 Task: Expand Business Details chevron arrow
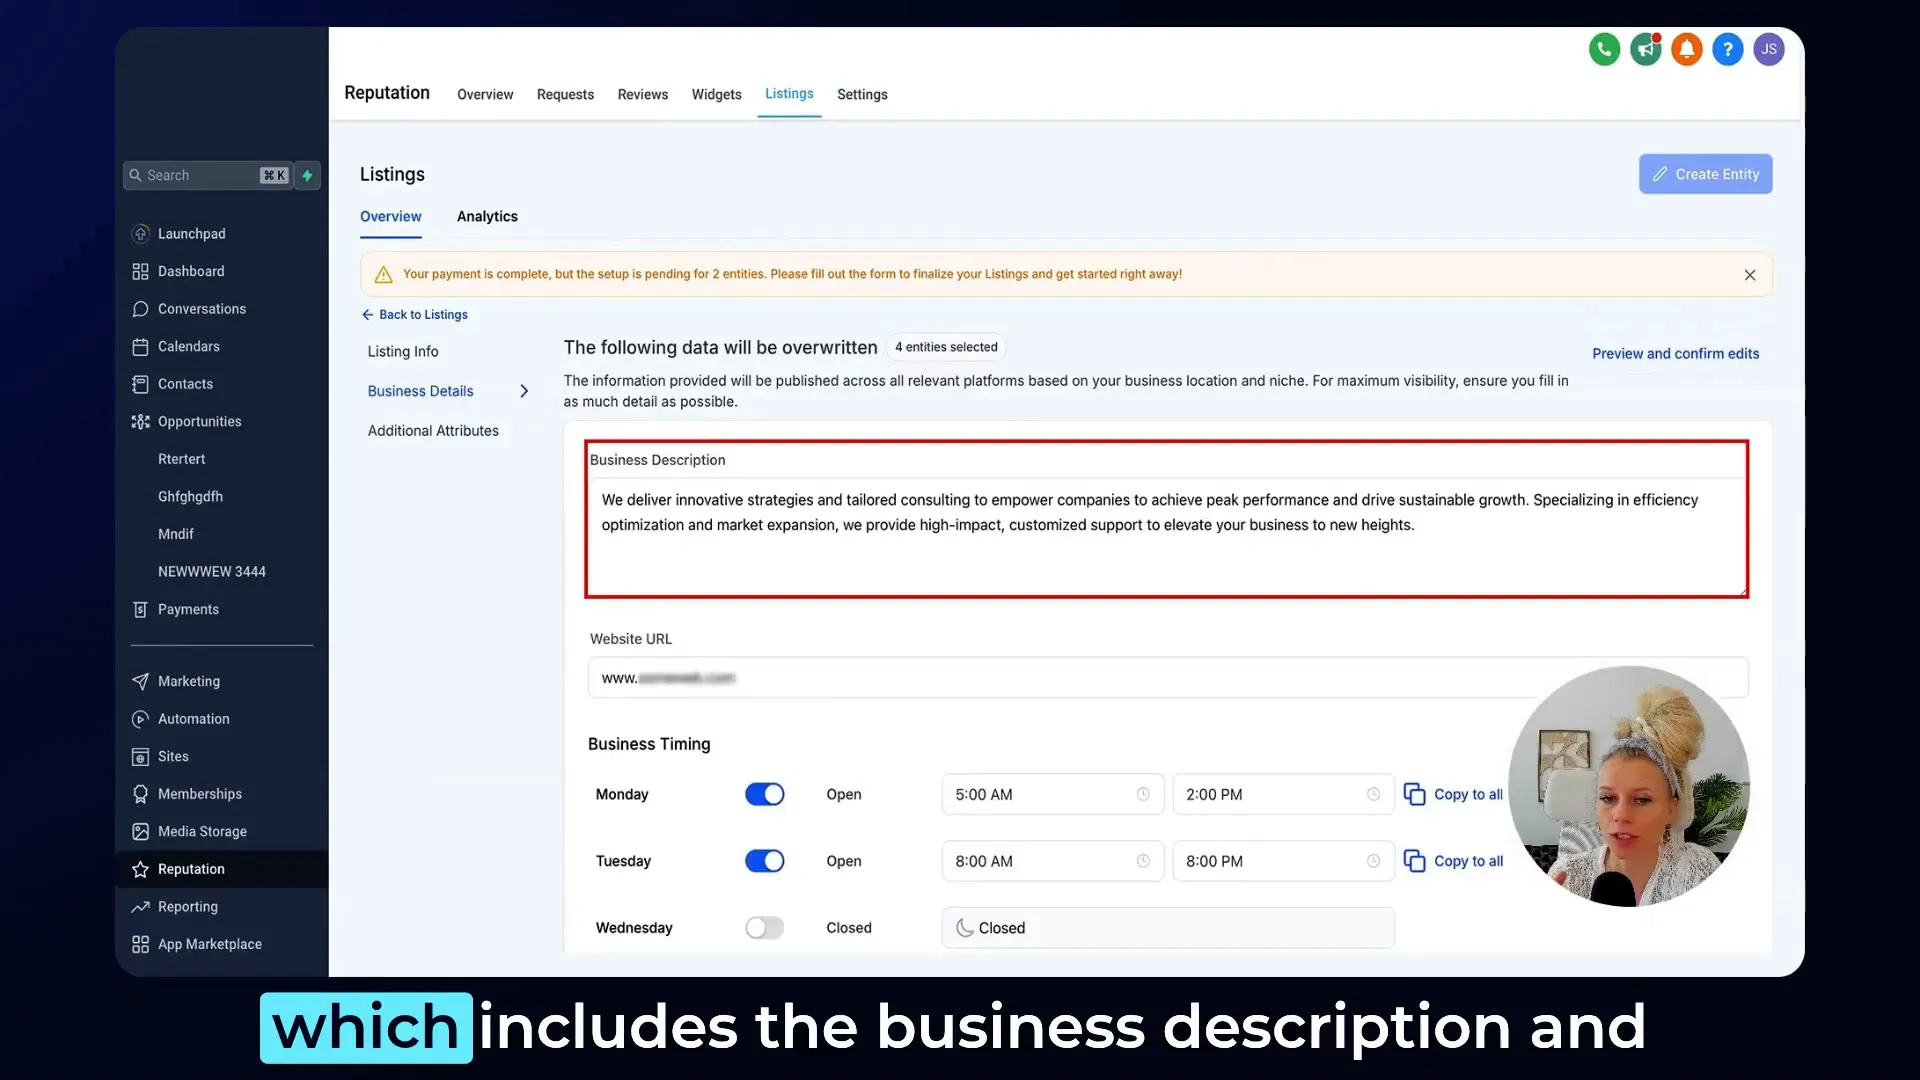coord(524,391)
